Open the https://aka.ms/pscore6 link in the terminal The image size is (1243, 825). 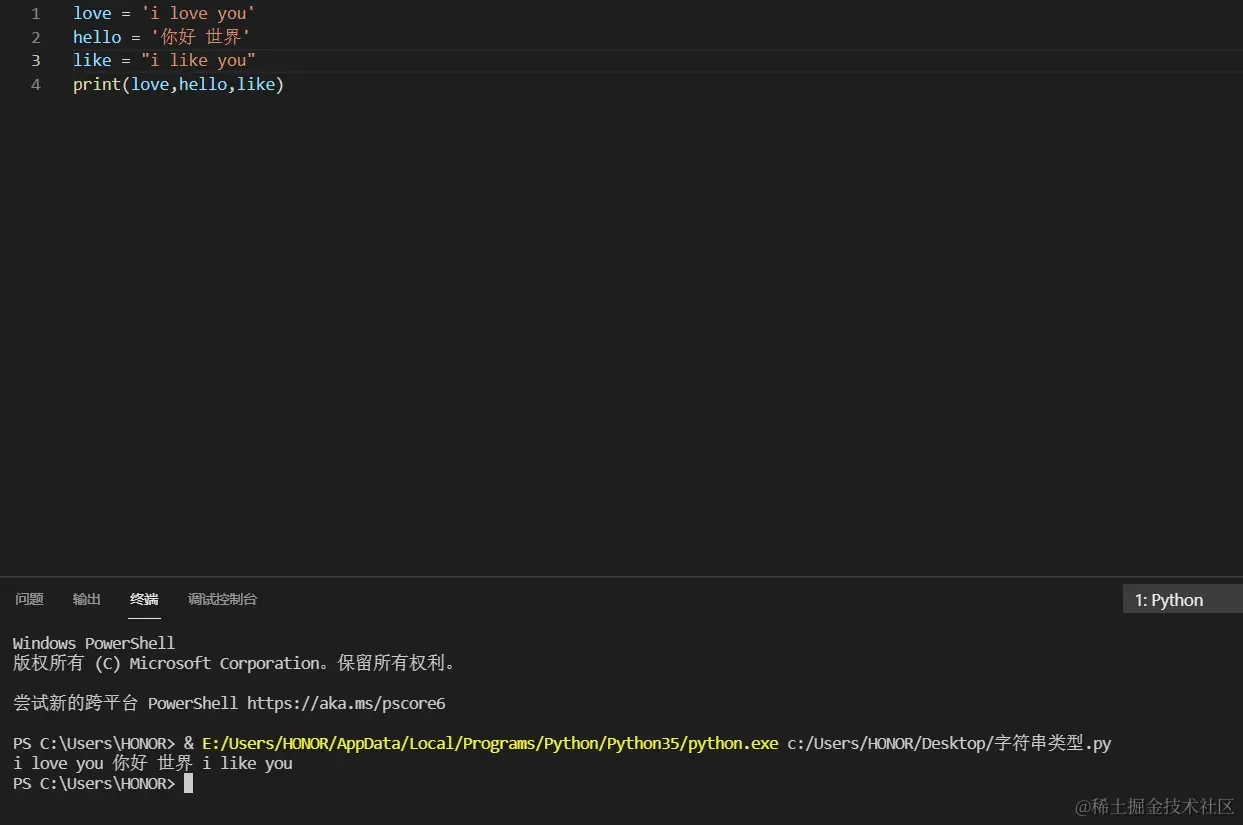pyautogui.click(x=346, y=703)
